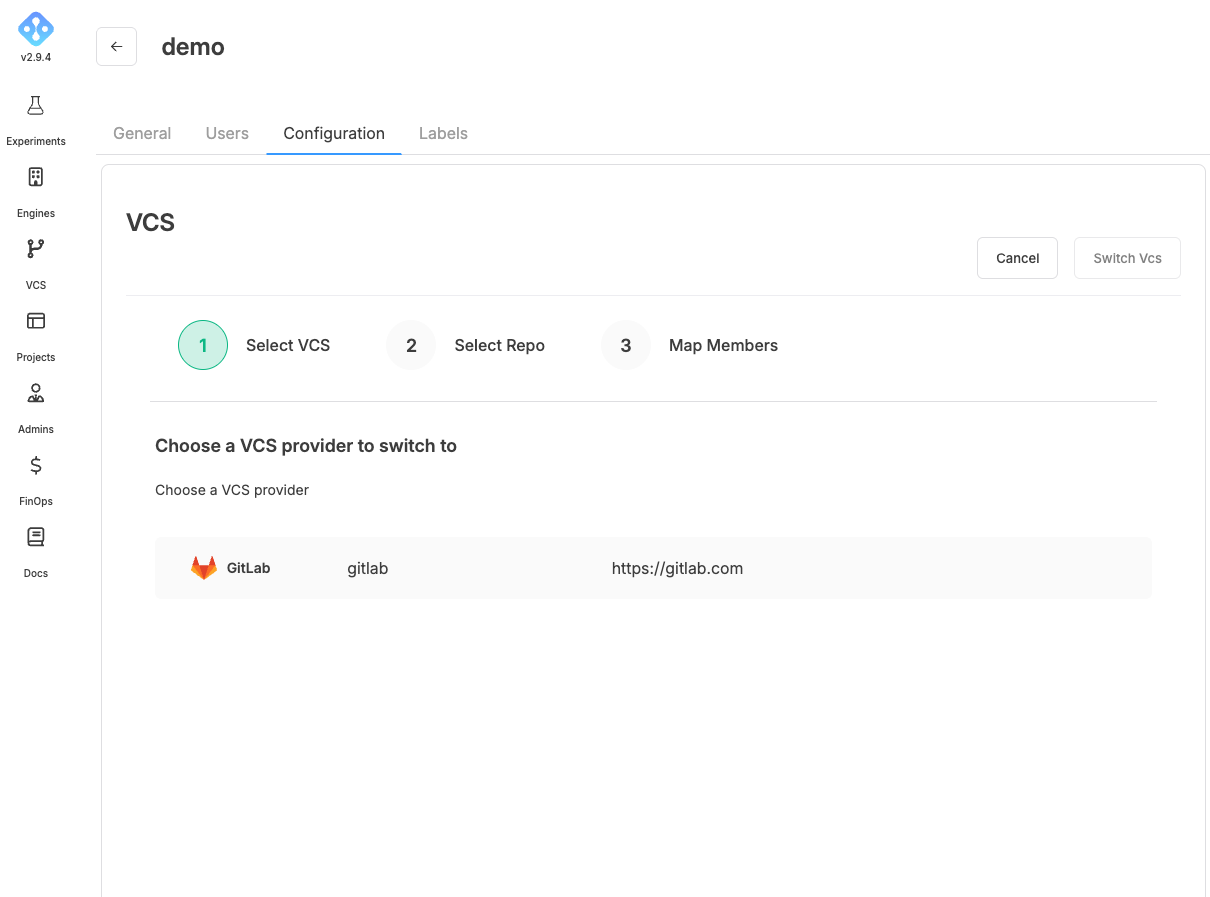Click the GitLab fox logo
1210x897 pixels.
(x=204, y=568)
